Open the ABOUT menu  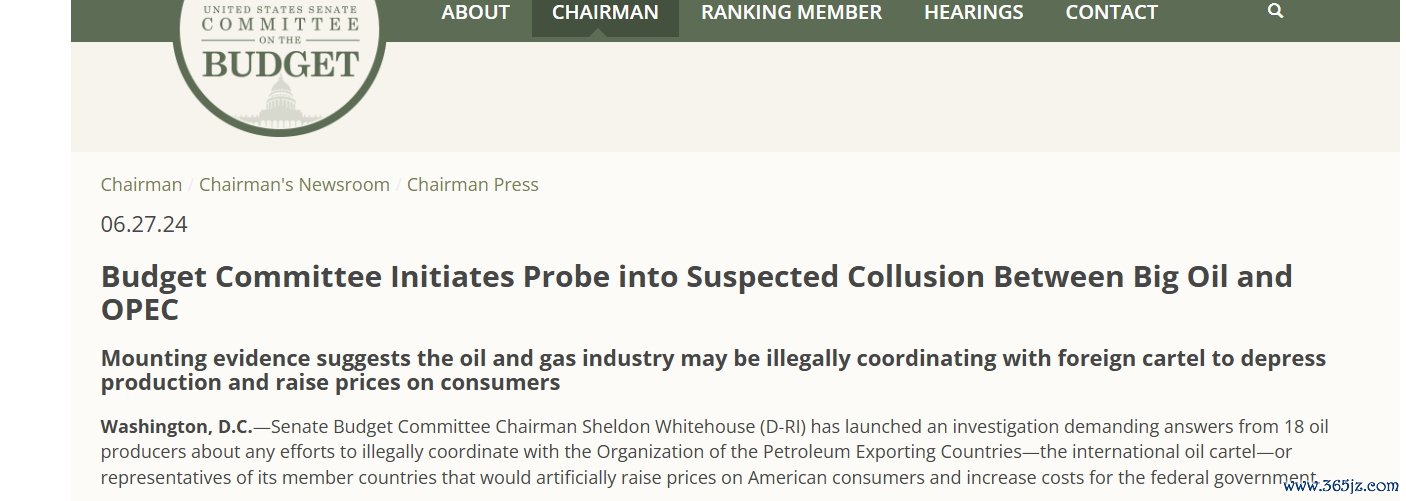coord(475,13)
